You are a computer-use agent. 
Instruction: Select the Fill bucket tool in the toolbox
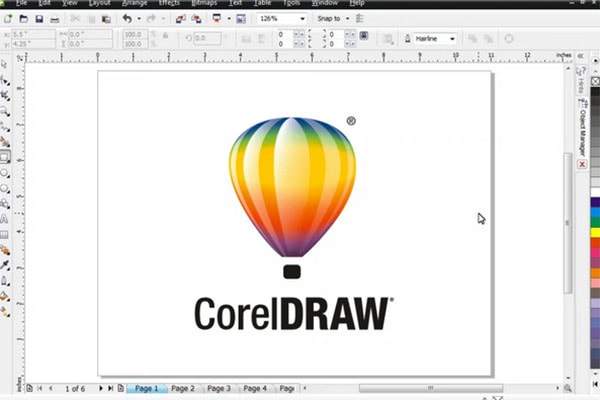5,296
